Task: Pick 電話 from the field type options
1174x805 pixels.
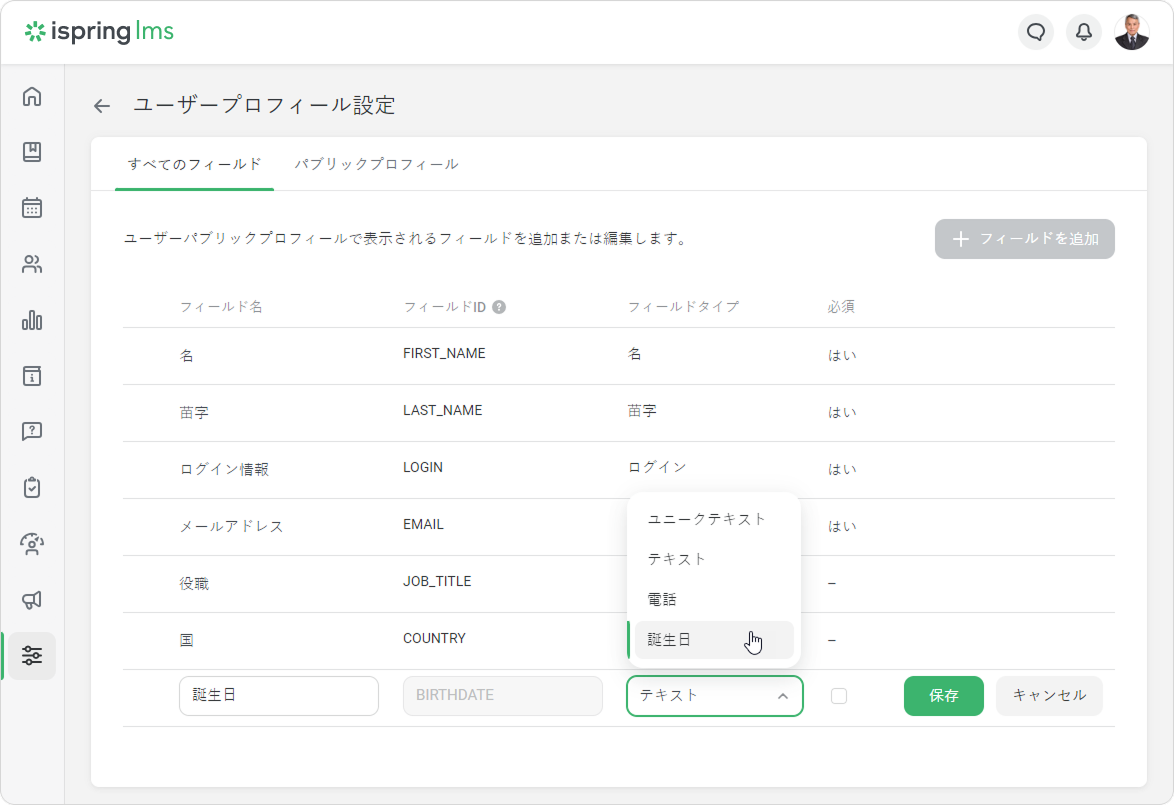Action: tap(662, 600)
